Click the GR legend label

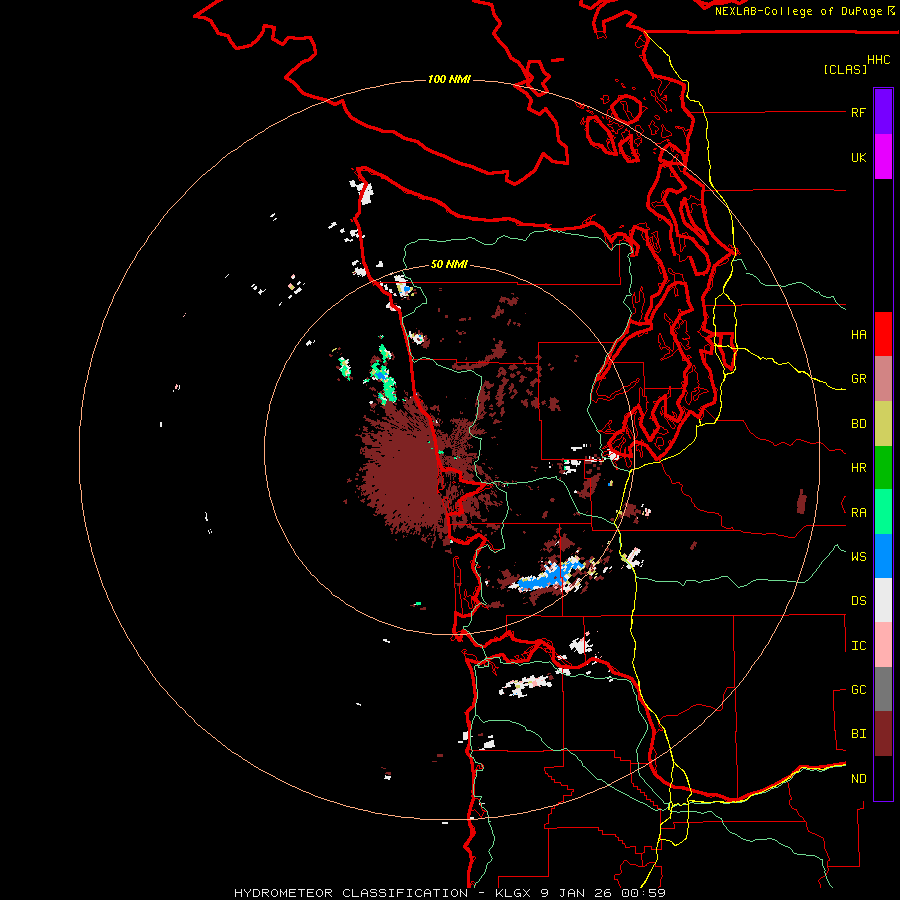[x=858, y=379]
